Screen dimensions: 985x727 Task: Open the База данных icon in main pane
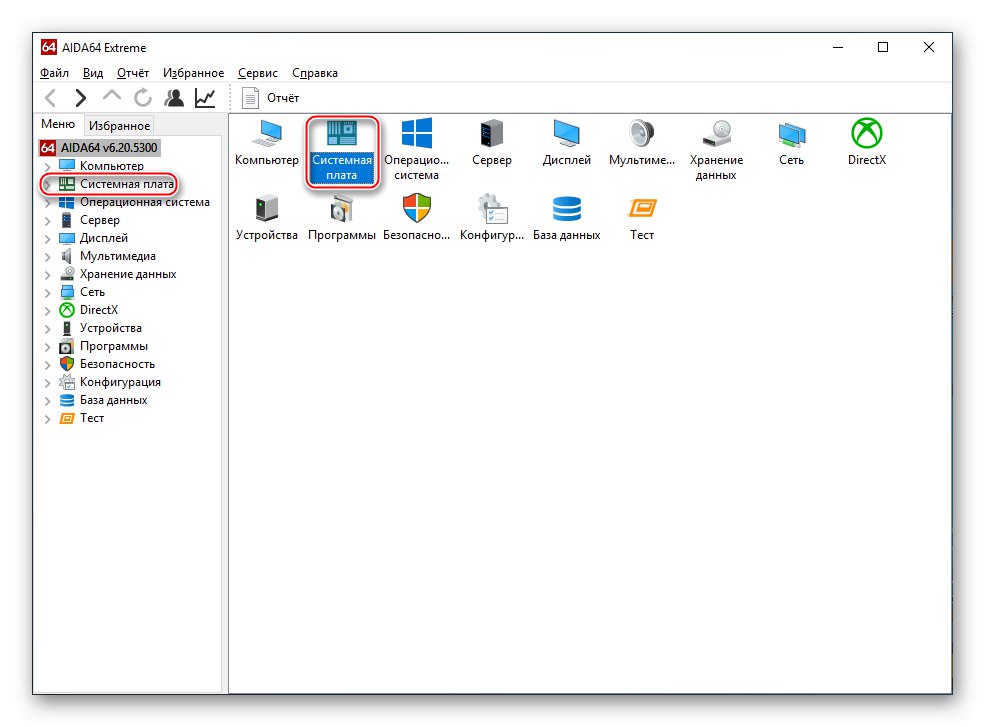(567, 217)
